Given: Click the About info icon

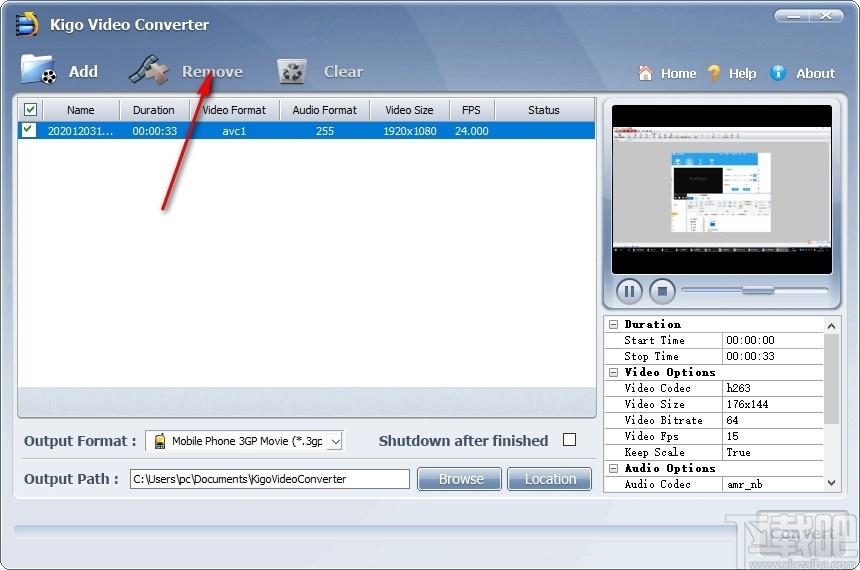Looking at the screenshot, I should coord(778,73).
